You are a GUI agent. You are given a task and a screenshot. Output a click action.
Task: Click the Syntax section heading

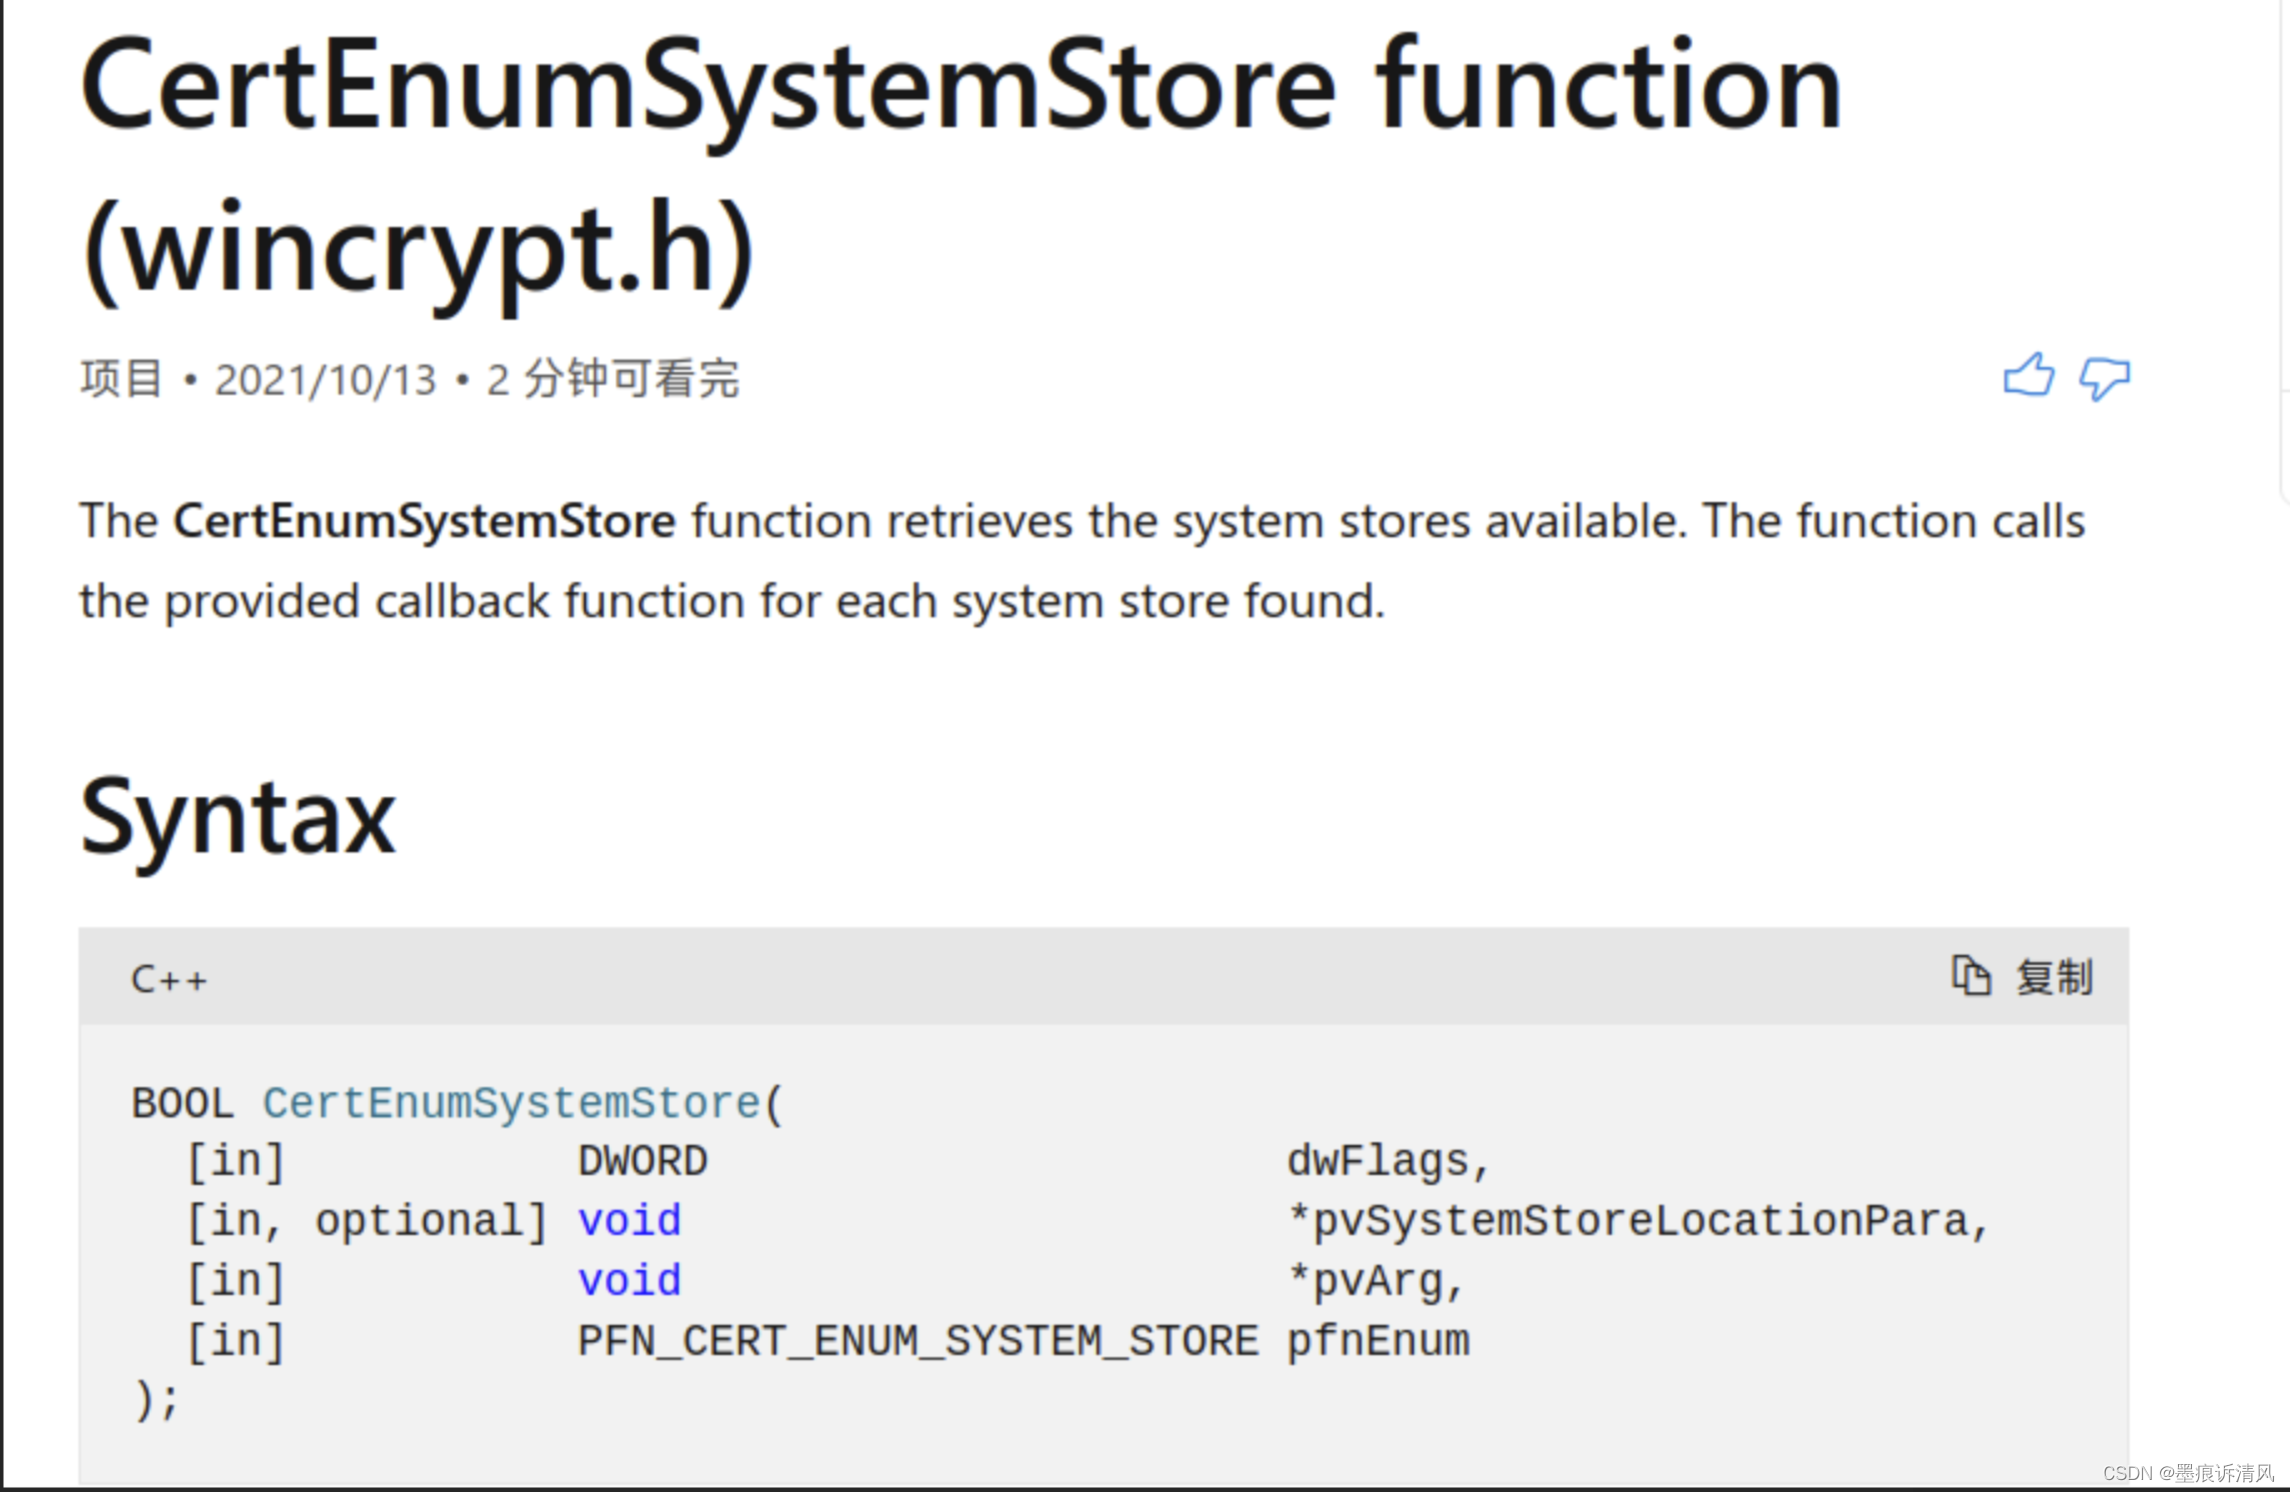(x=238, y=818)
